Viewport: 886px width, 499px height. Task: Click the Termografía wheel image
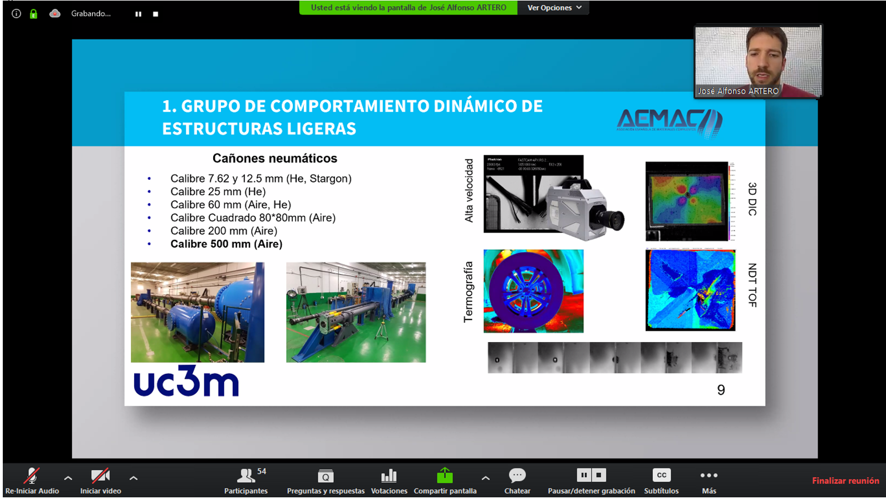[533, 291]
